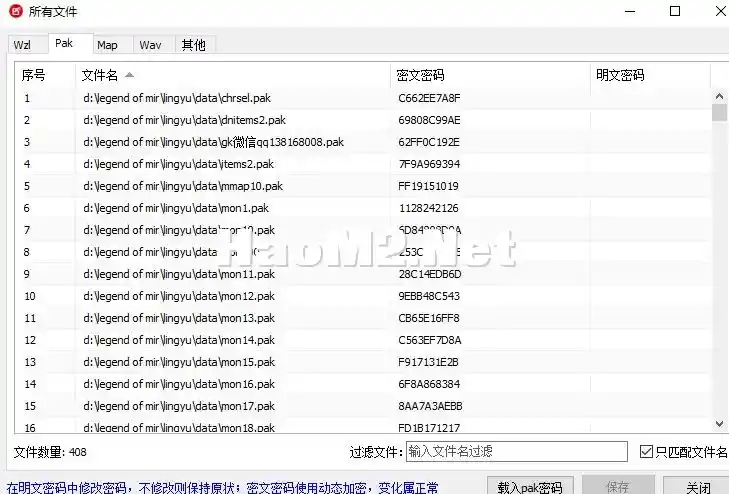Image resolution: width=729 pixels, height=494 pixels.
Task: Click the cipher password 7F9A969394
Action: click(x=429, y=164)
